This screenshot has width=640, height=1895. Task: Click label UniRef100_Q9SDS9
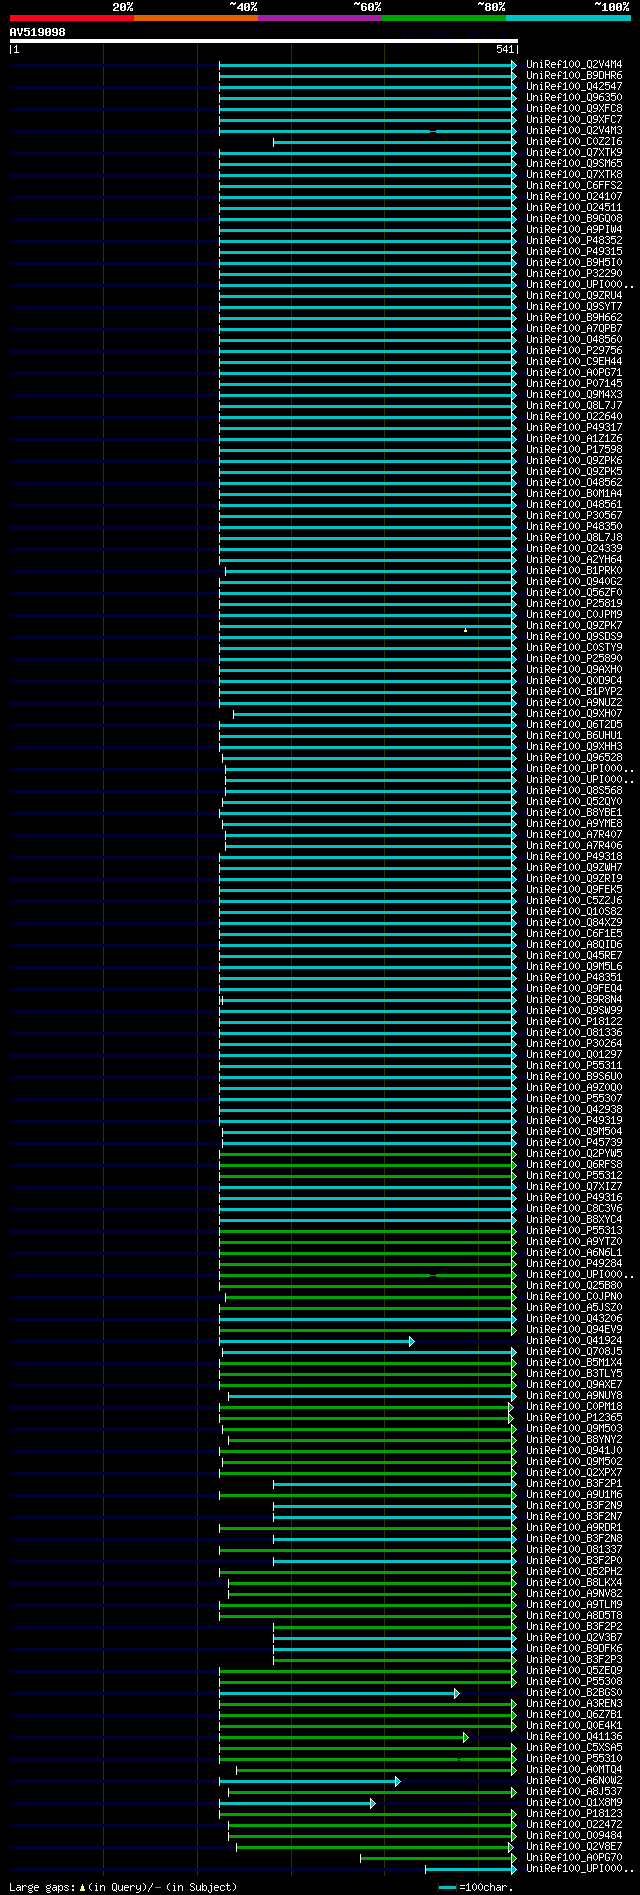point(574,636)
